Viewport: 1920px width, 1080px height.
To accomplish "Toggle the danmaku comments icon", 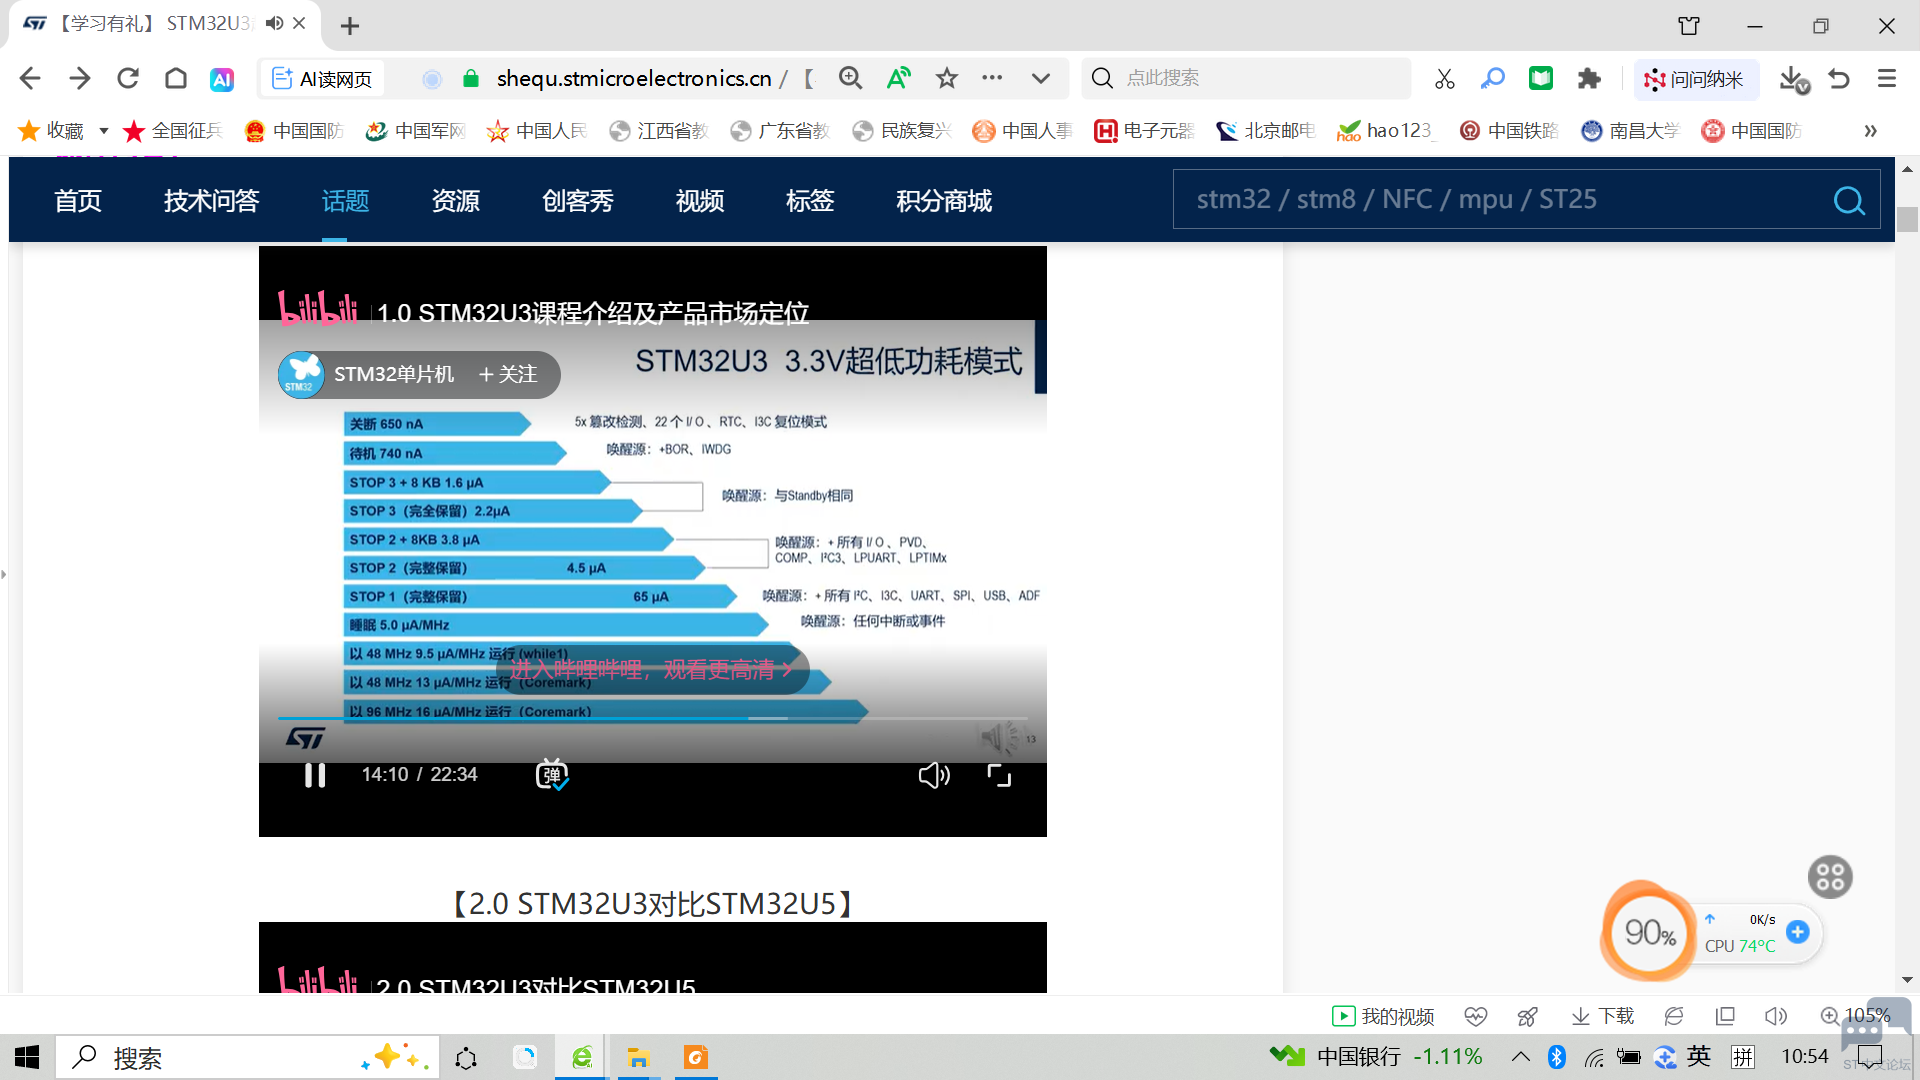I will [552, 775].
